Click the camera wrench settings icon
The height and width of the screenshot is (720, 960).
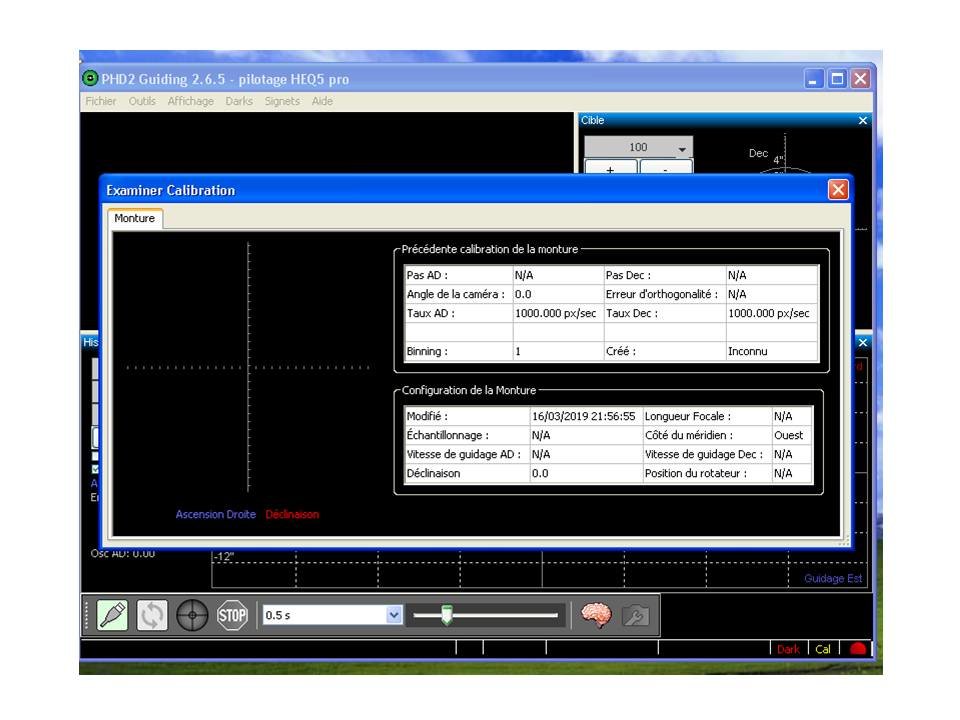(x=636, y=615)
